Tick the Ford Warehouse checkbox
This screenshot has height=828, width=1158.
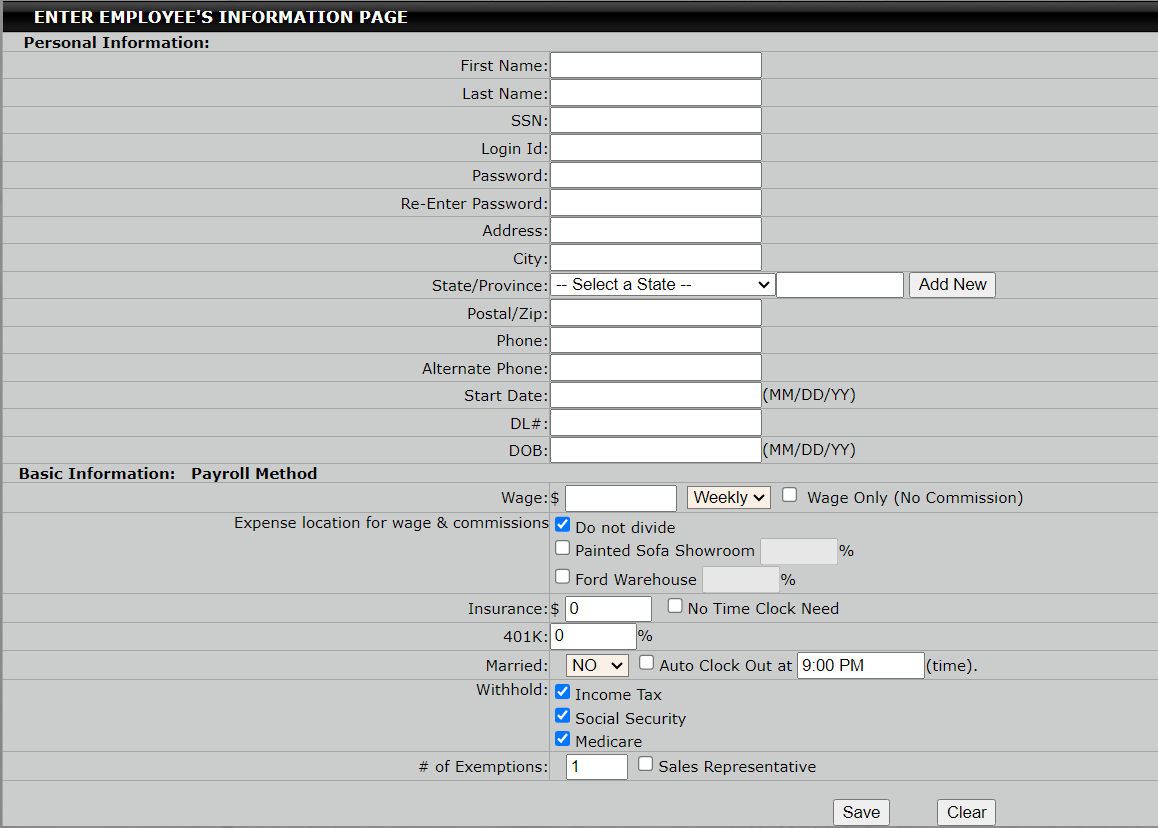coord(563,576)
